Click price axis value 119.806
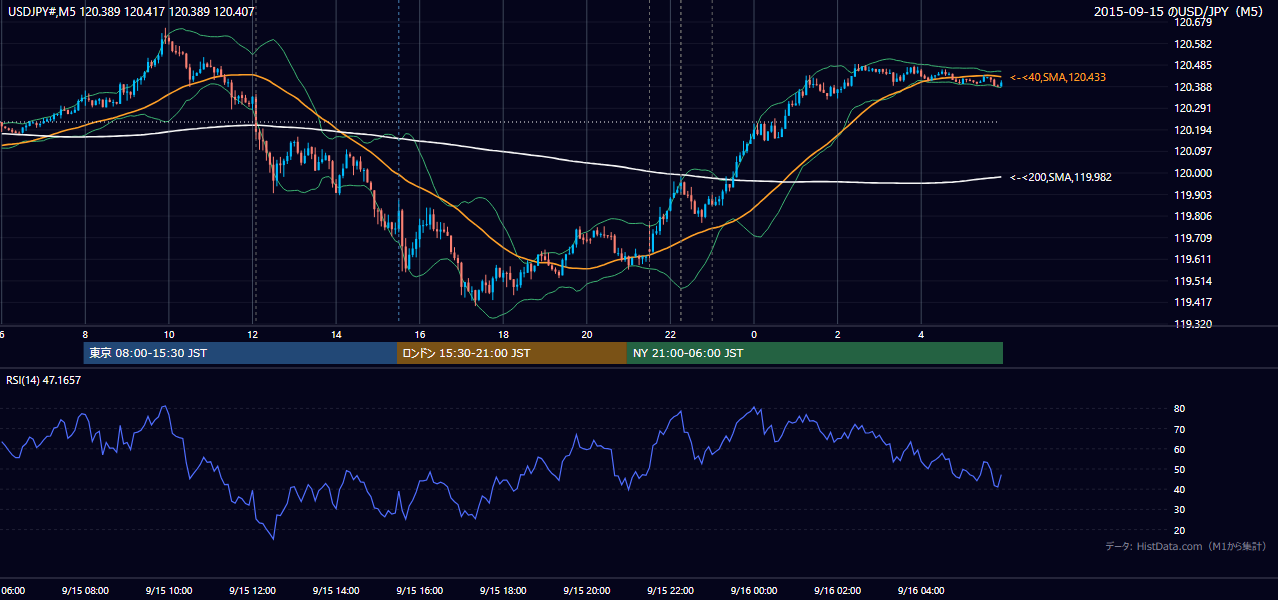This screenshot has width=1278, height=600. coord(1193,216)
